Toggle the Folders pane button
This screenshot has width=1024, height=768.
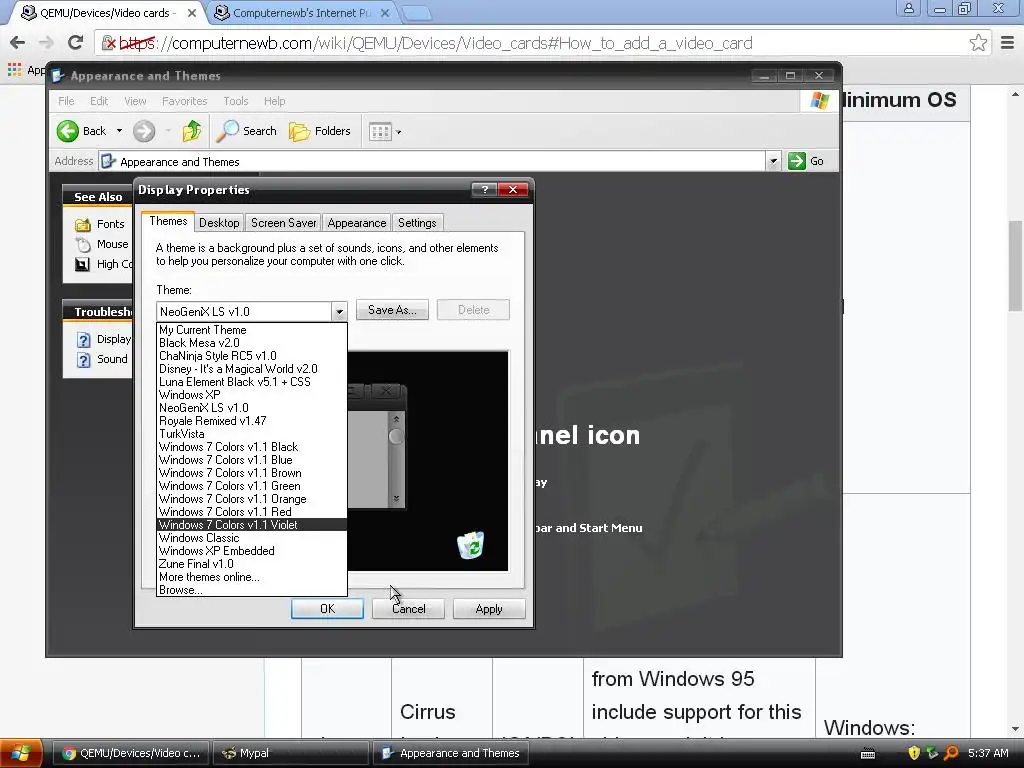tap(320, 131)
